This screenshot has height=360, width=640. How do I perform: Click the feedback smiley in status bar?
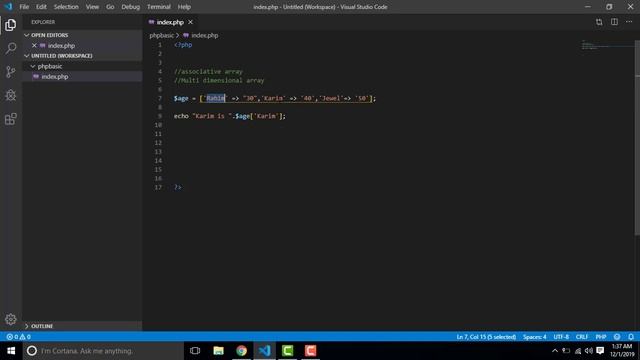[617, 337]
